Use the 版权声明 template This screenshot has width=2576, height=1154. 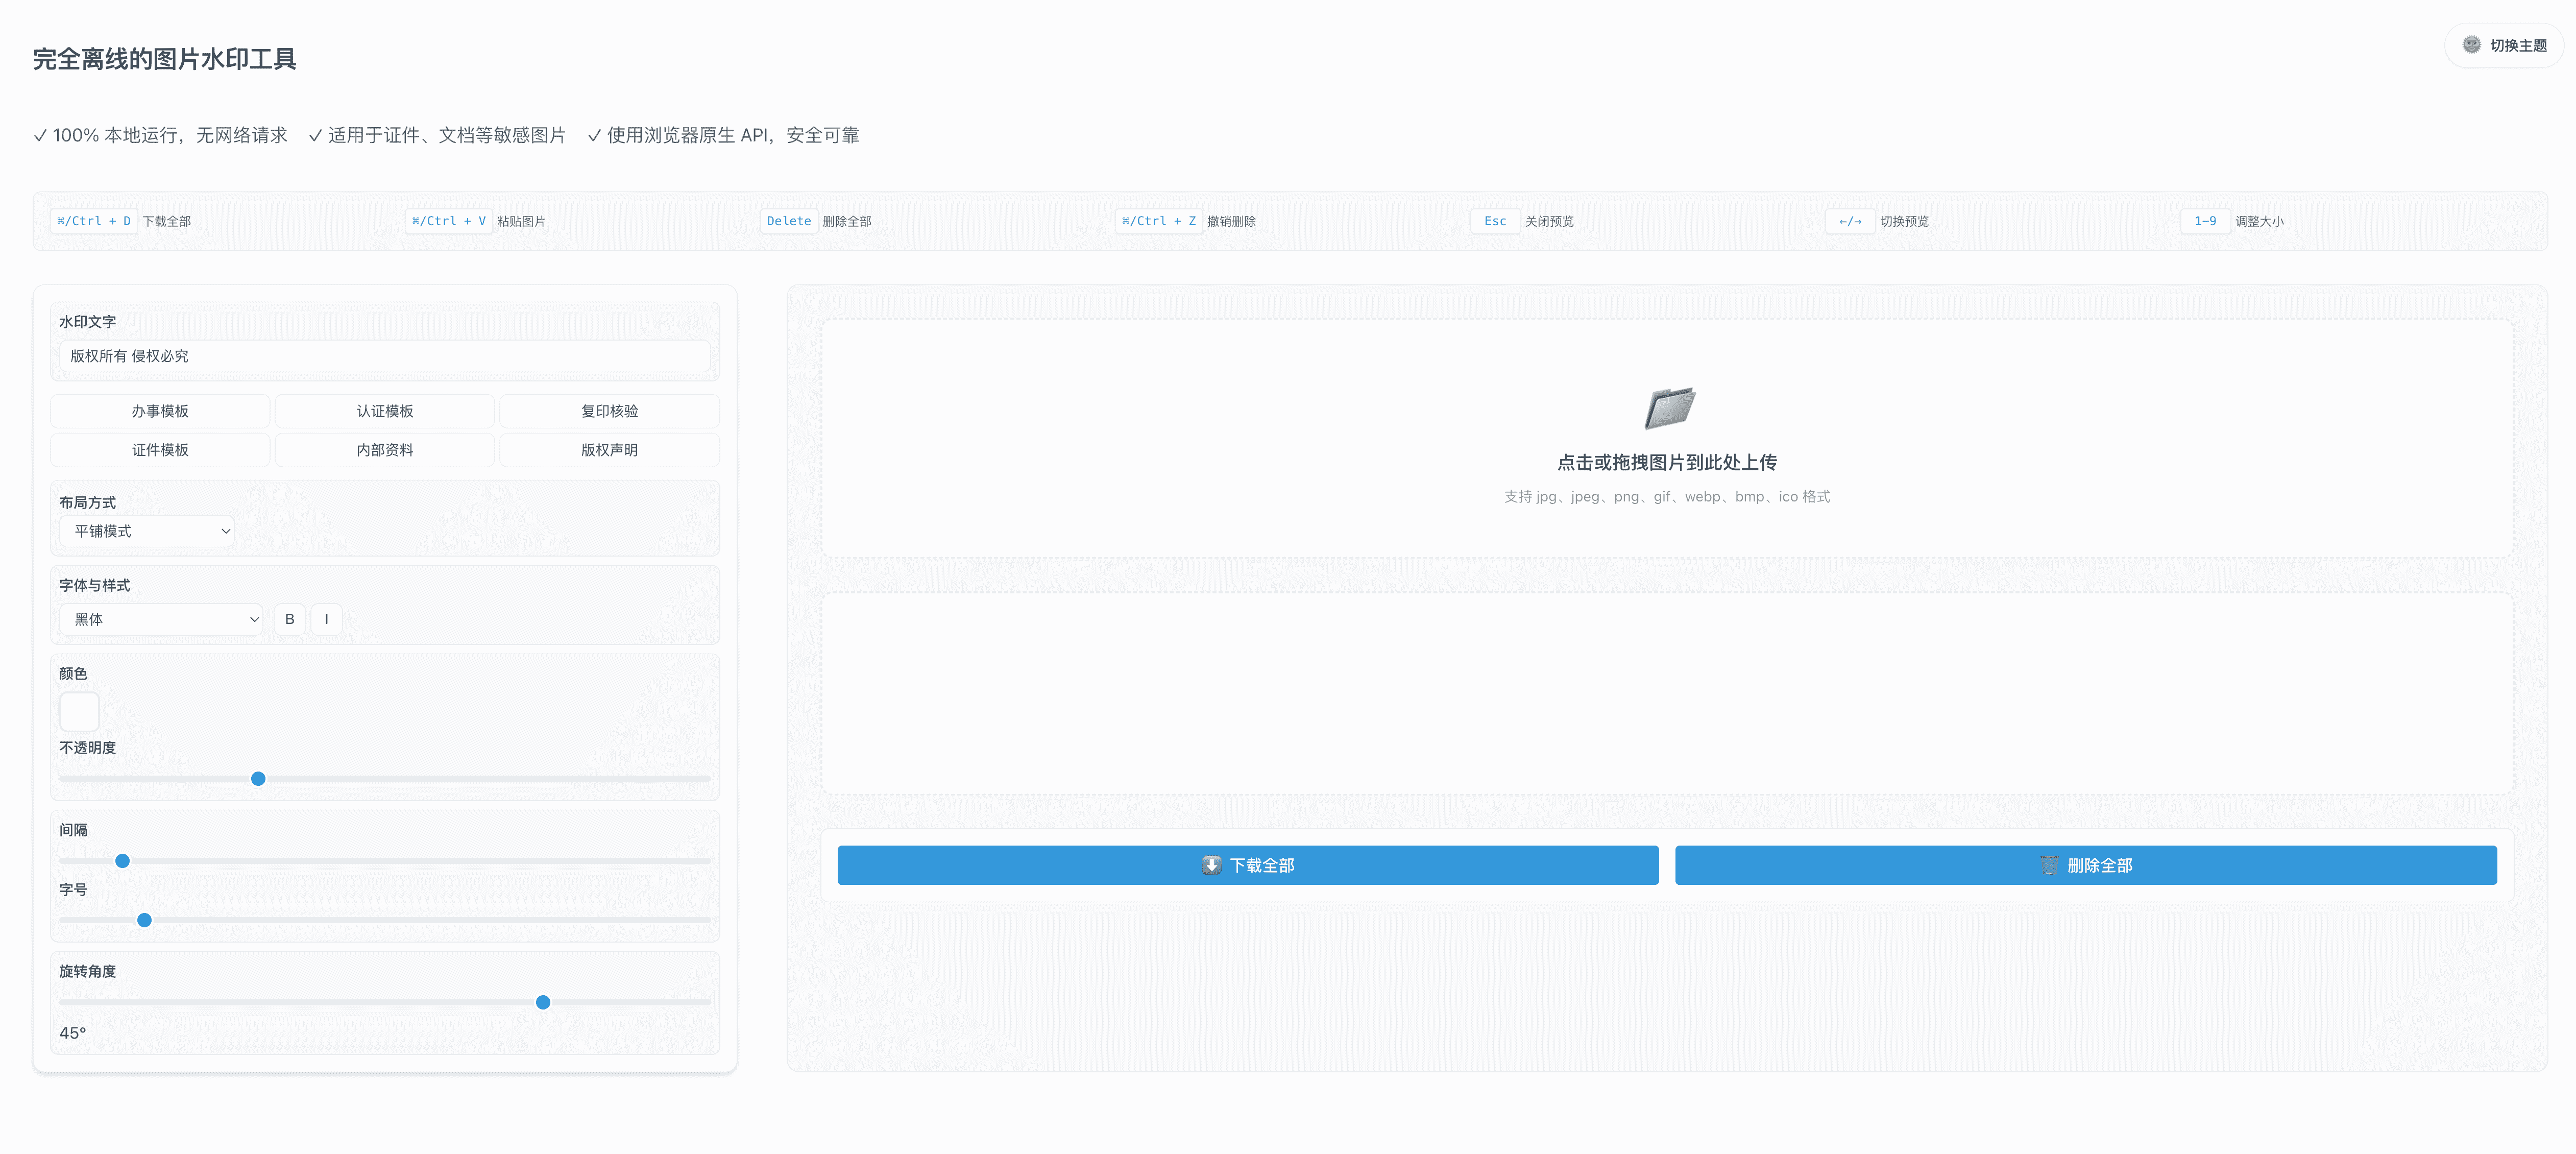tap(609, 450)
